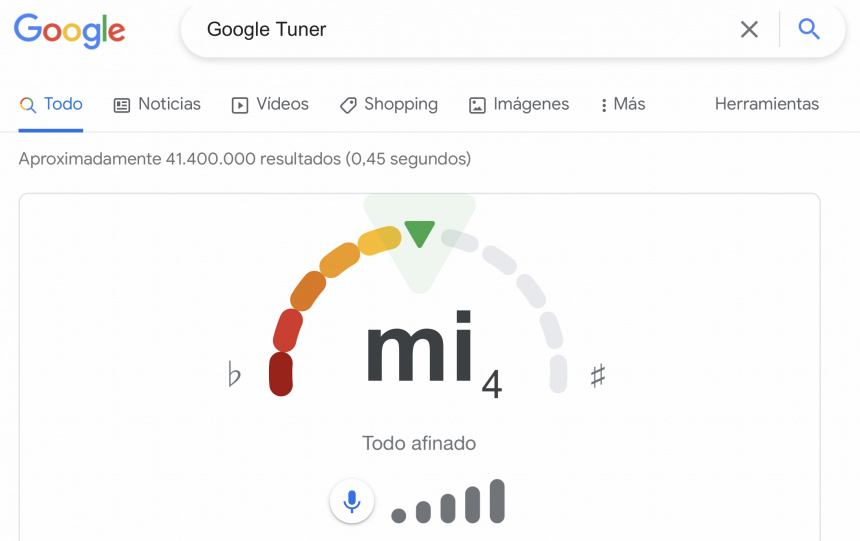
Task: Open the Imágenes tab
Action: (519, 104)
